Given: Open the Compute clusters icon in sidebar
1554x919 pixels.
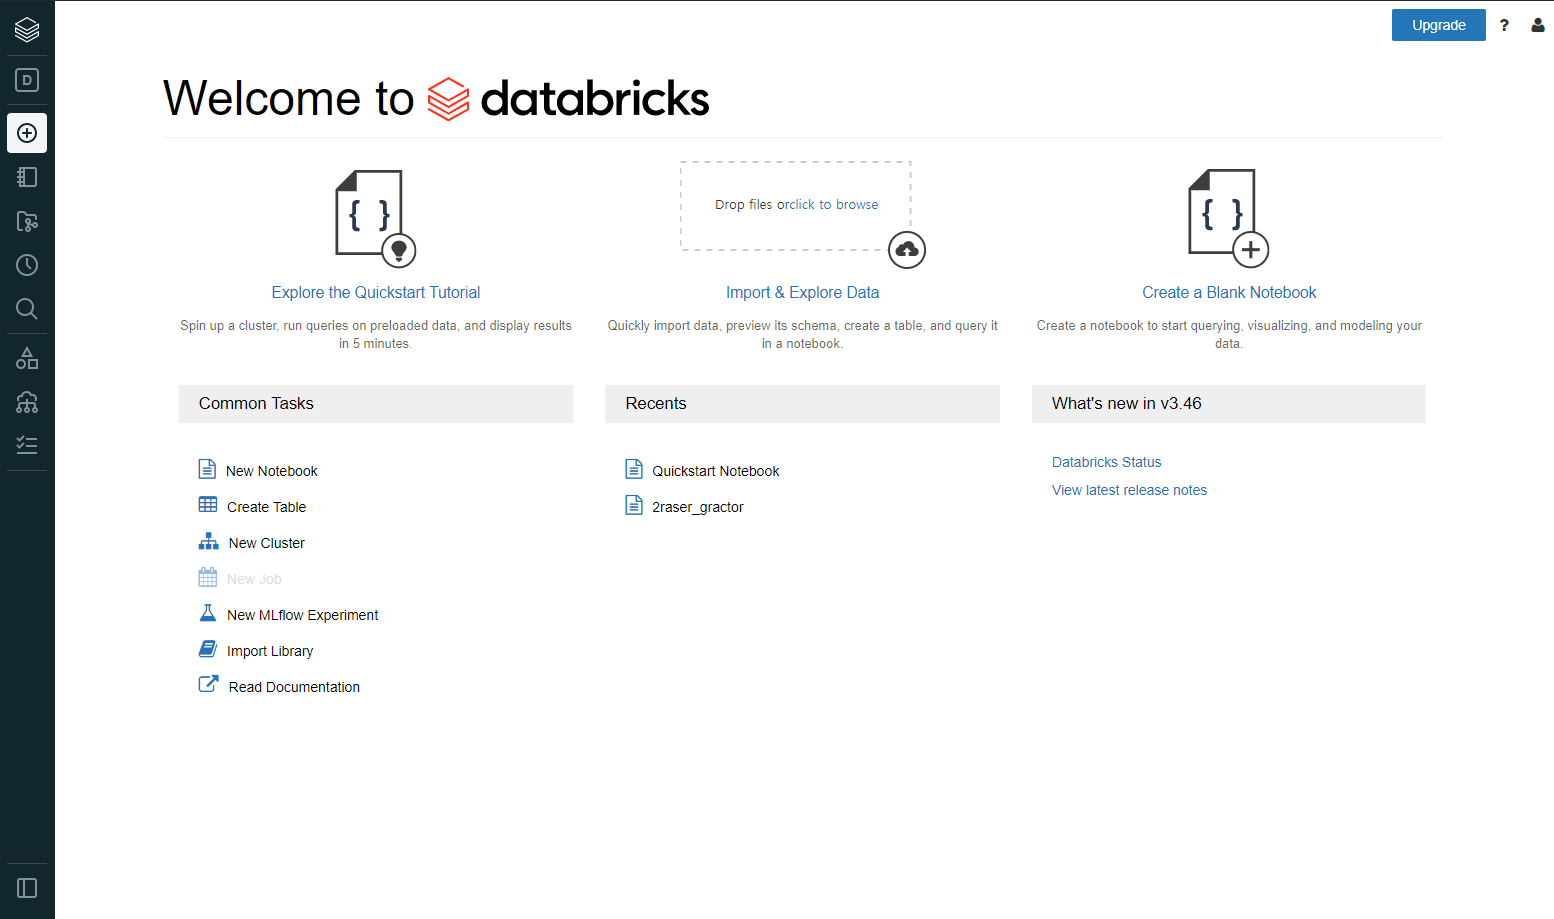Looking at the screenshot, I should click(x=27, y=402).
